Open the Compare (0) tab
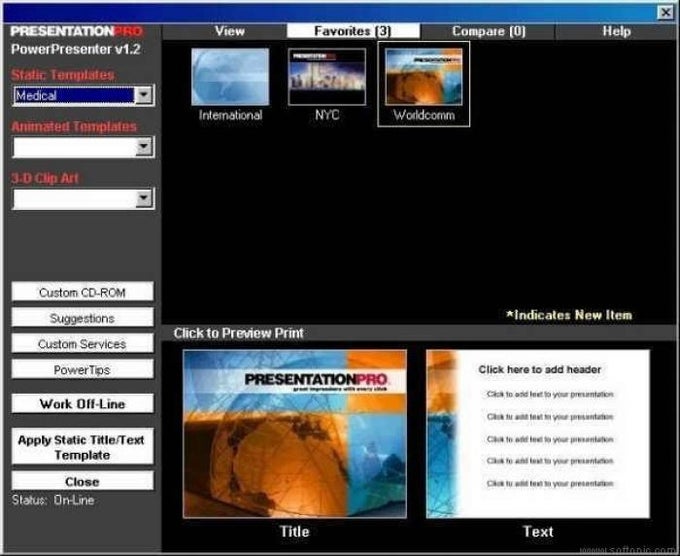 point(488,31)
